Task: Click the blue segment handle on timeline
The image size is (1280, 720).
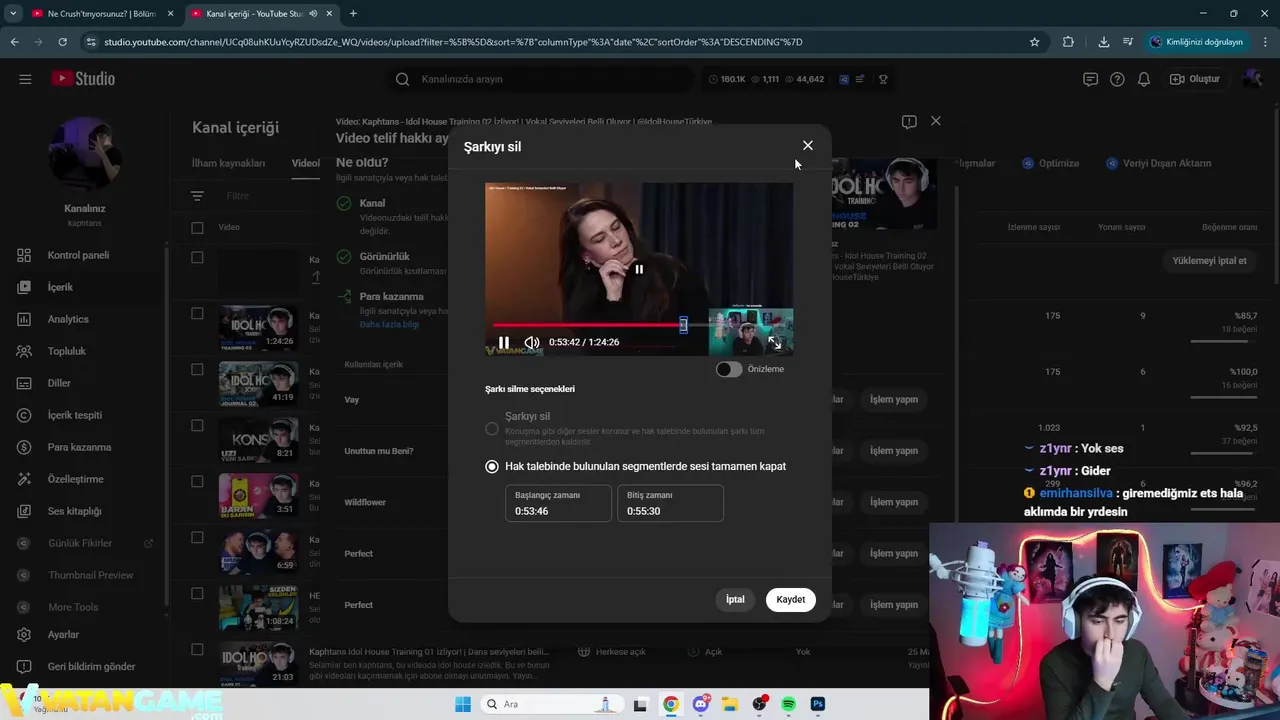Action: [x=683, y=325]
